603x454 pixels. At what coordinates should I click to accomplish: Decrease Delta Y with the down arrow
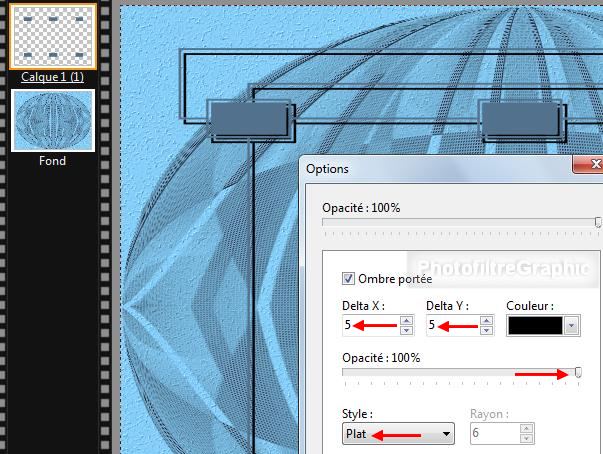click(487, 330)
